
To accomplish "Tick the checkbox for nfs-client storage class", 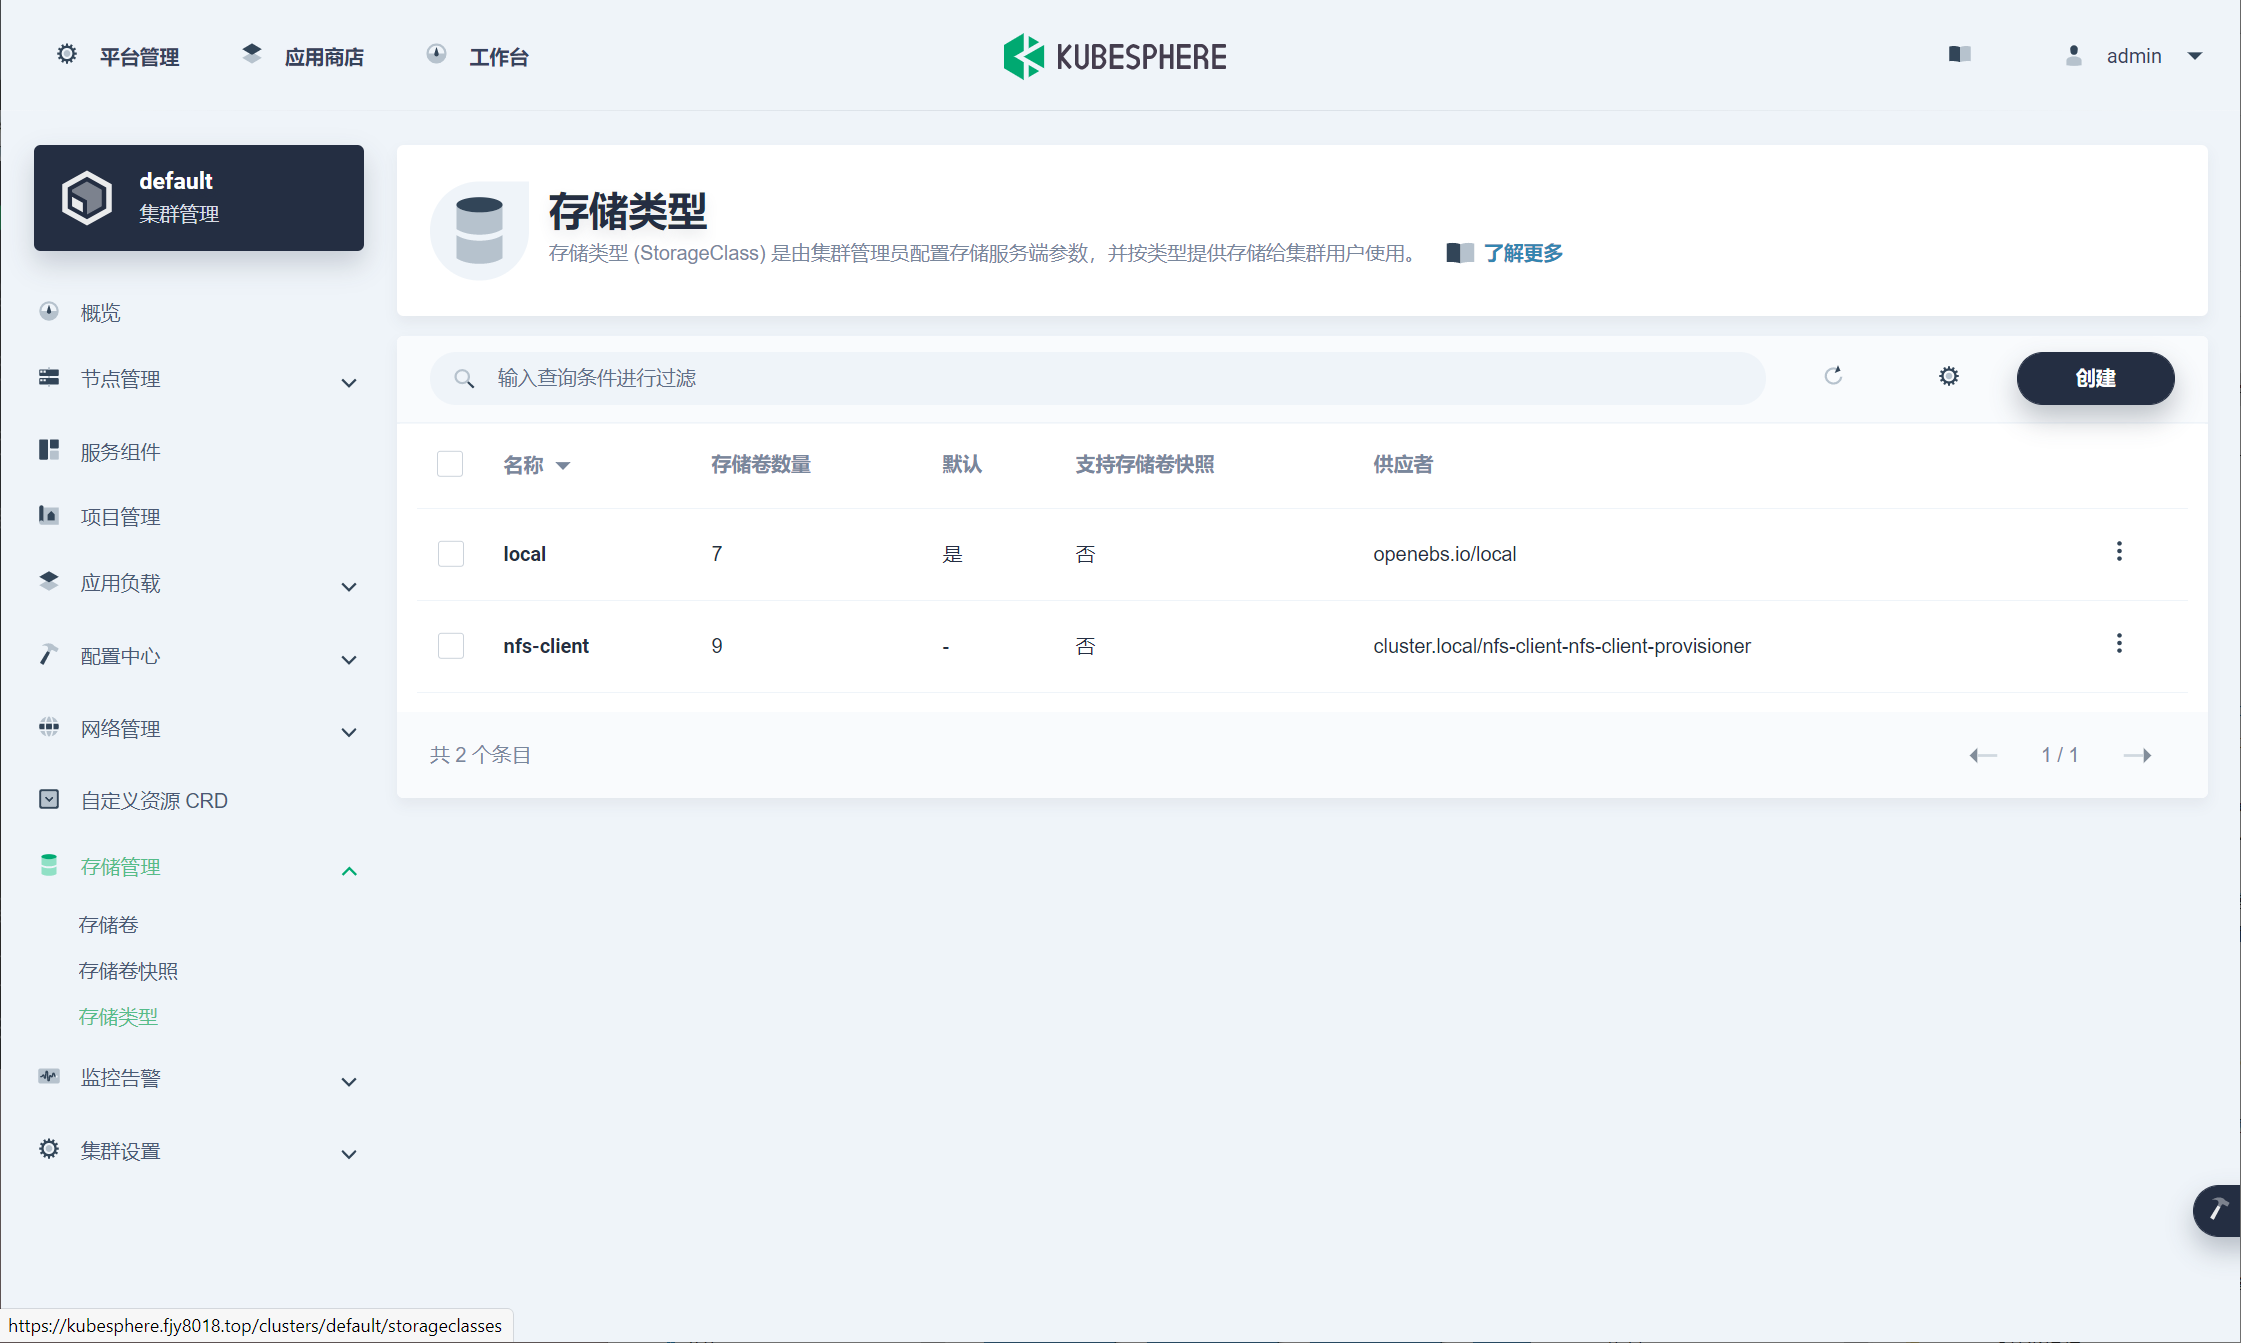I will click(451, 646).
